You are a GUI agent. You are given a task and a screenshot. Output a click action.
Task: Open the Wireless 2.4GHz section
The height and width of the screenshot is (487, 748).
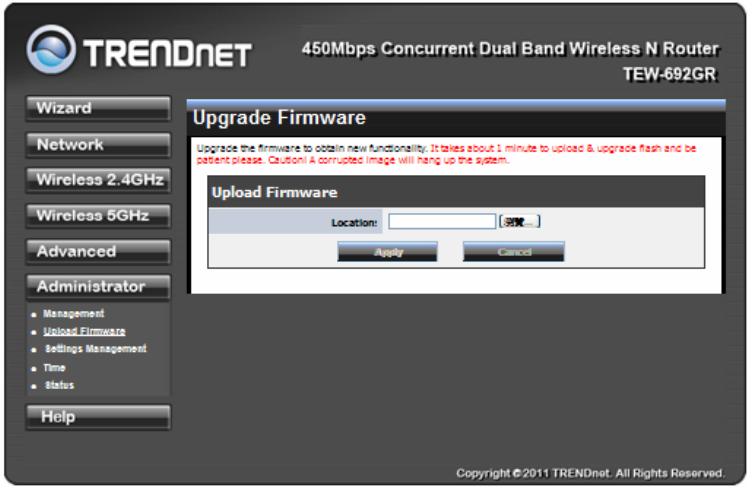coord(98,180)
